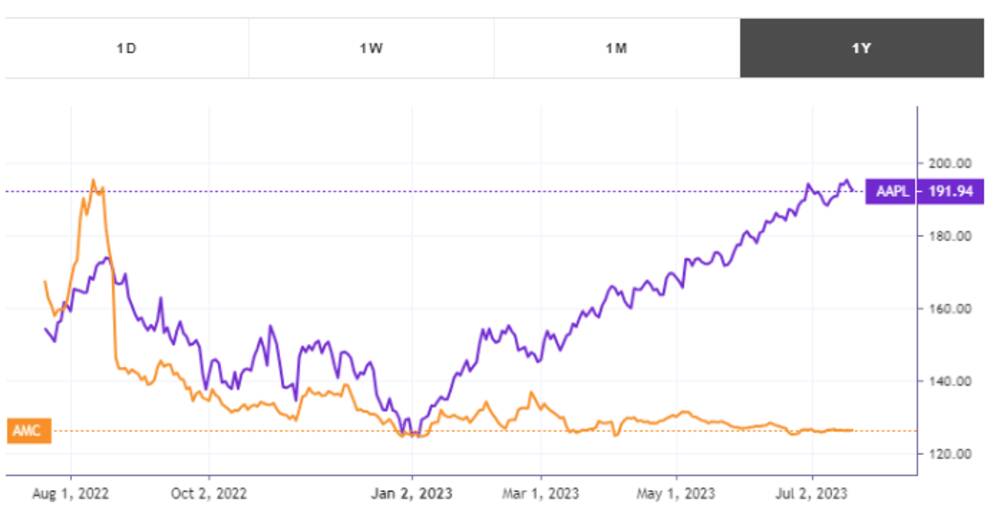Click the purple AAPL price label
Screen dimensions: 997x522
[891, 191]
